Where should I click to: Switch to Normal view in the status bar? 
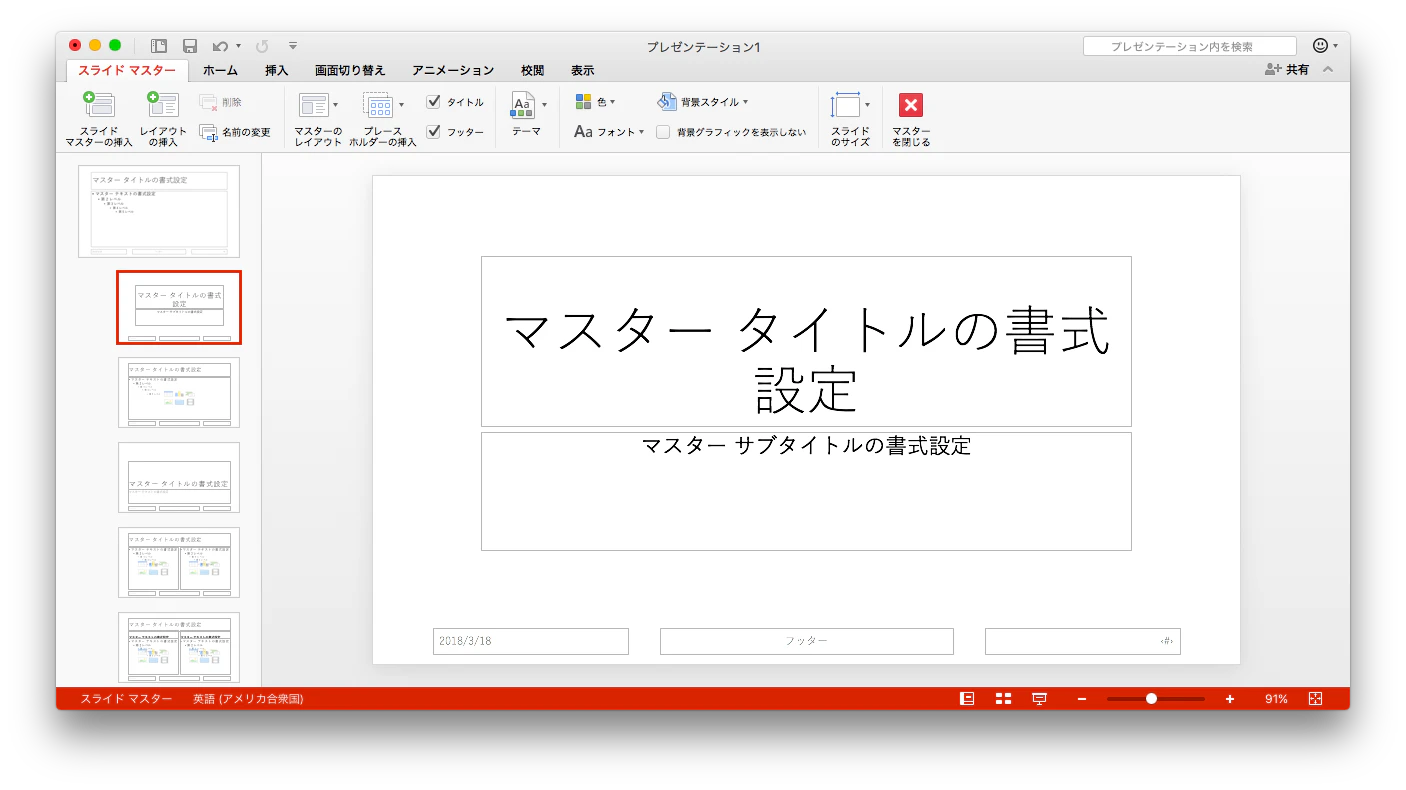[967, 699]
